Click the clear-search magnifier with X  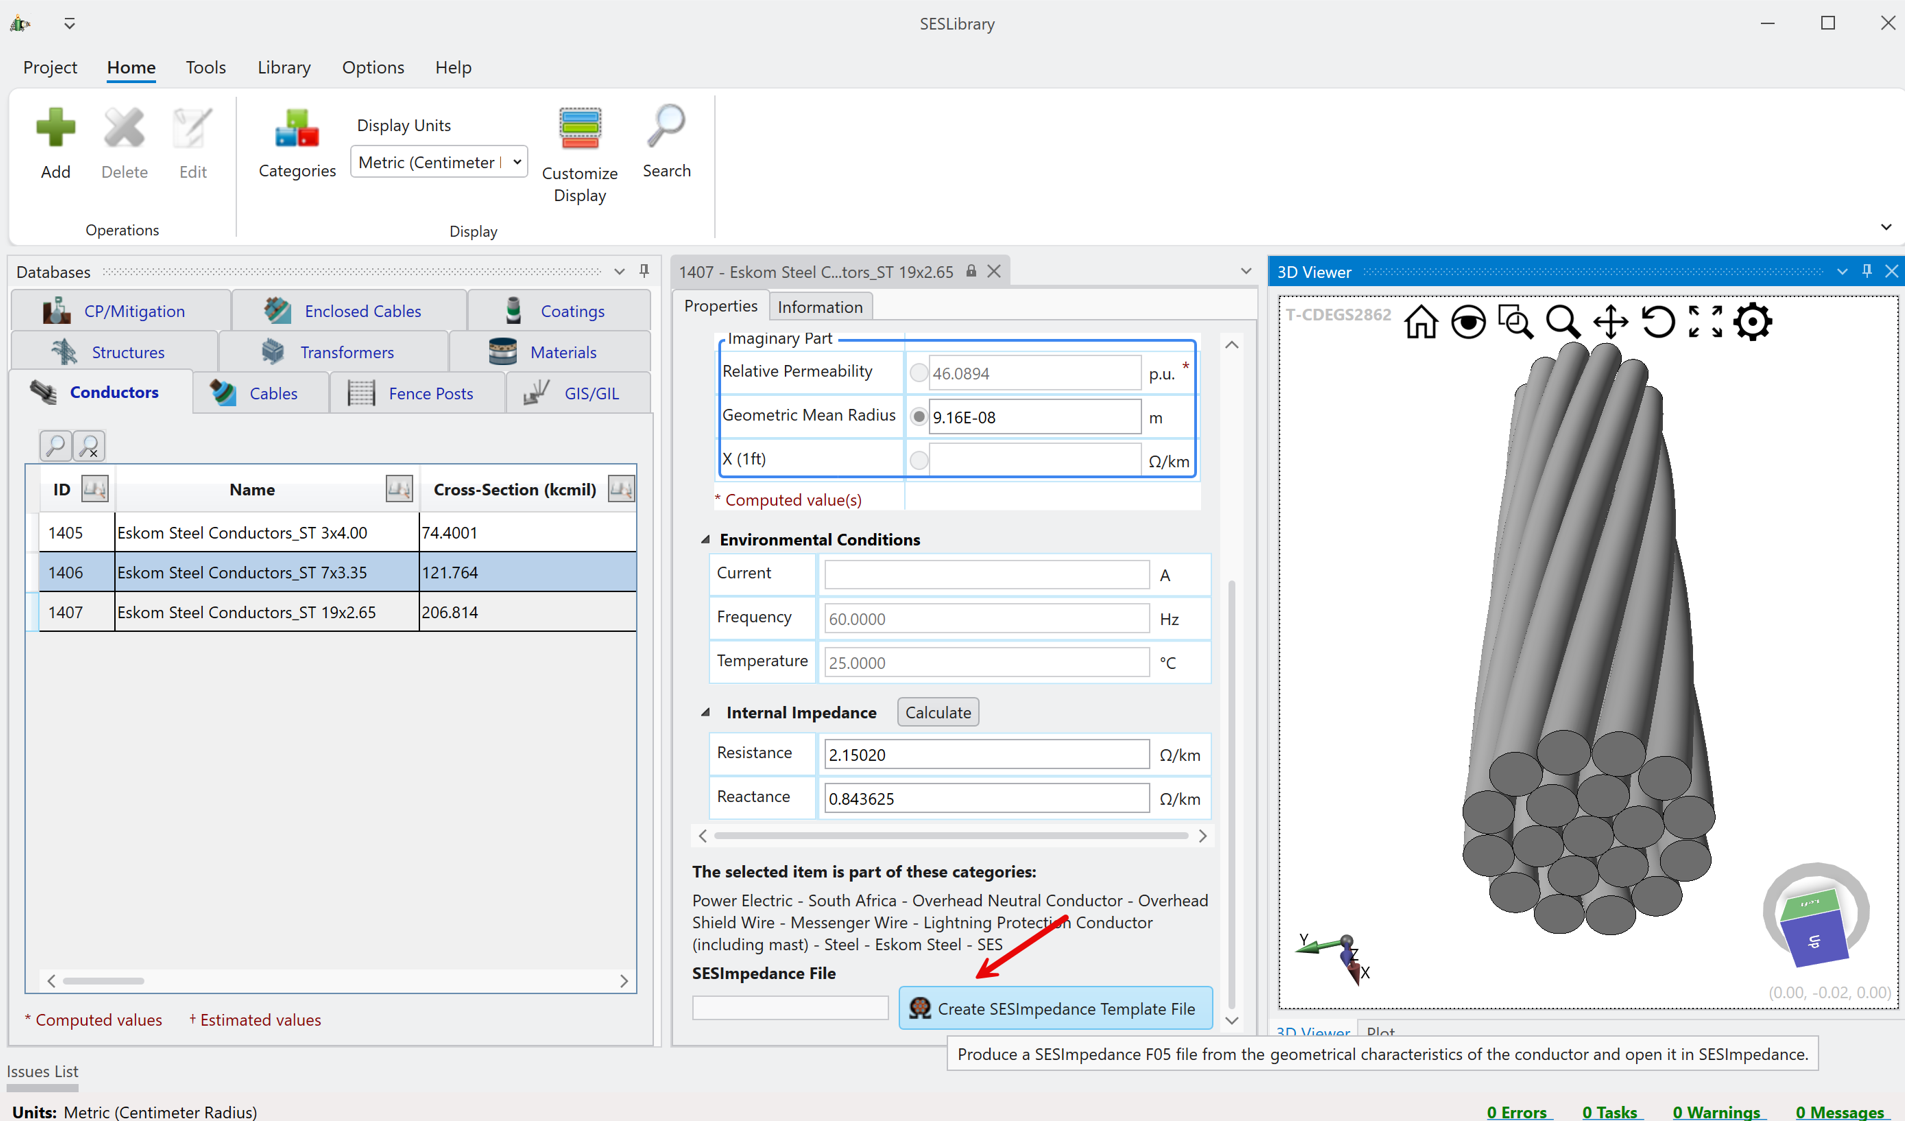[x=89, y=445]
